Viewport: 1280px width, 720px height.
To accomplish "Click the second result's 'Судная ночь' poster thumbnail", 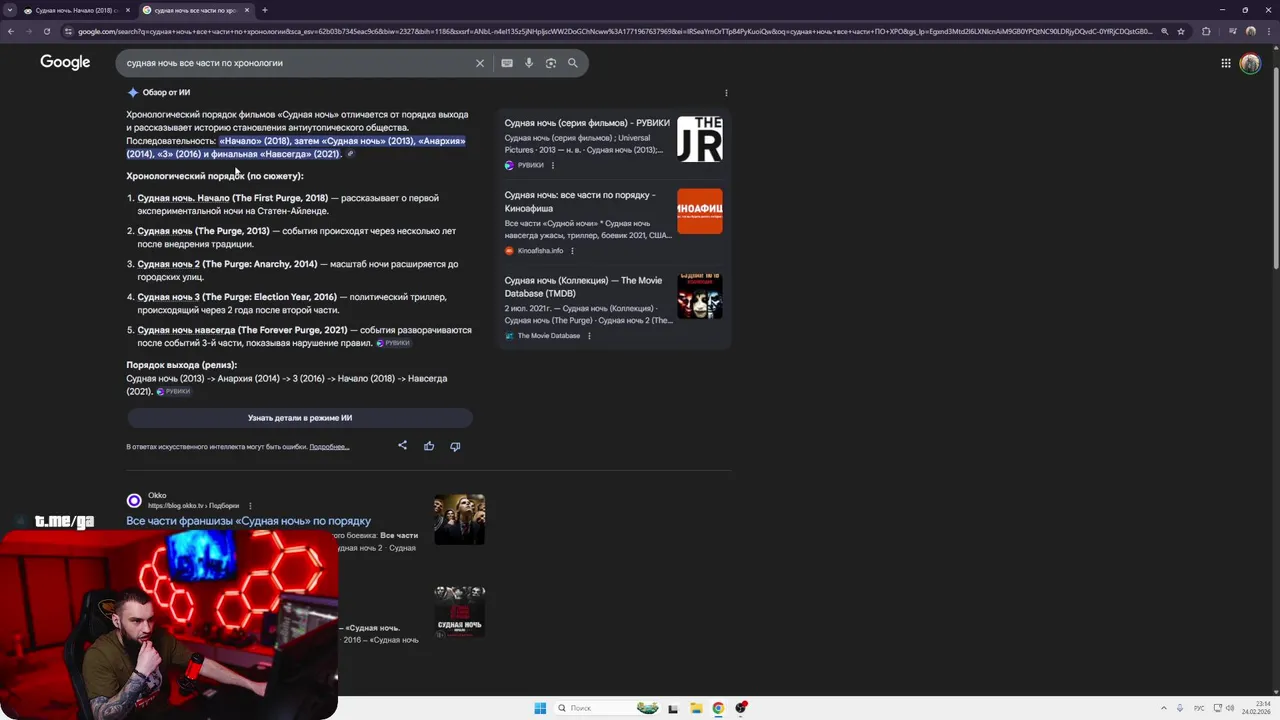I will pos(459,612).
